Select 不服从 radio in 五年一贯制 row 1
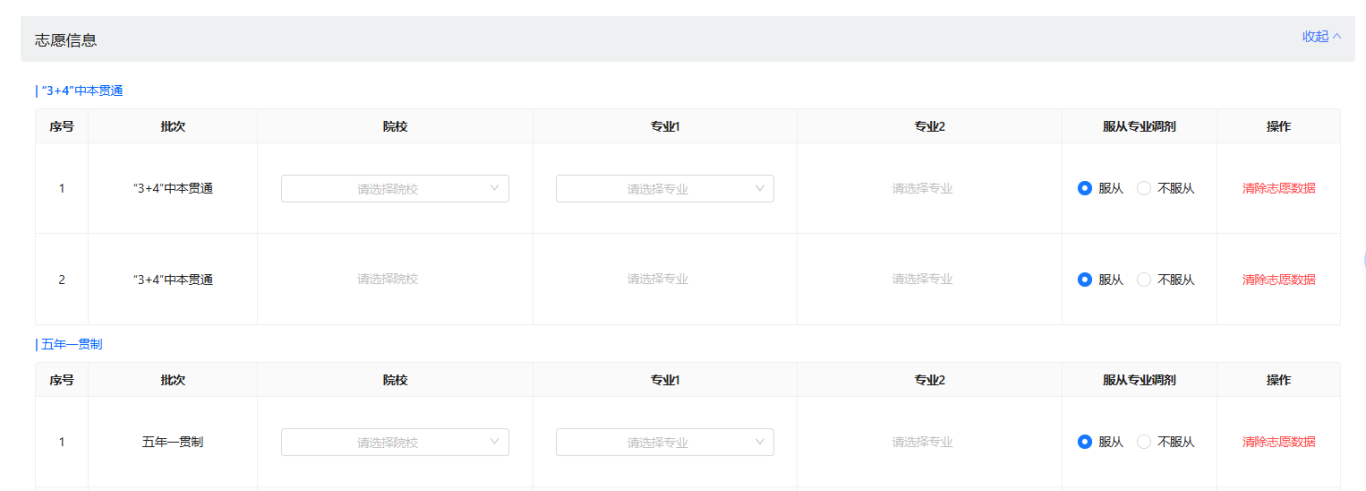This screenshot has width=1366, height=491. pos(1145,442)
